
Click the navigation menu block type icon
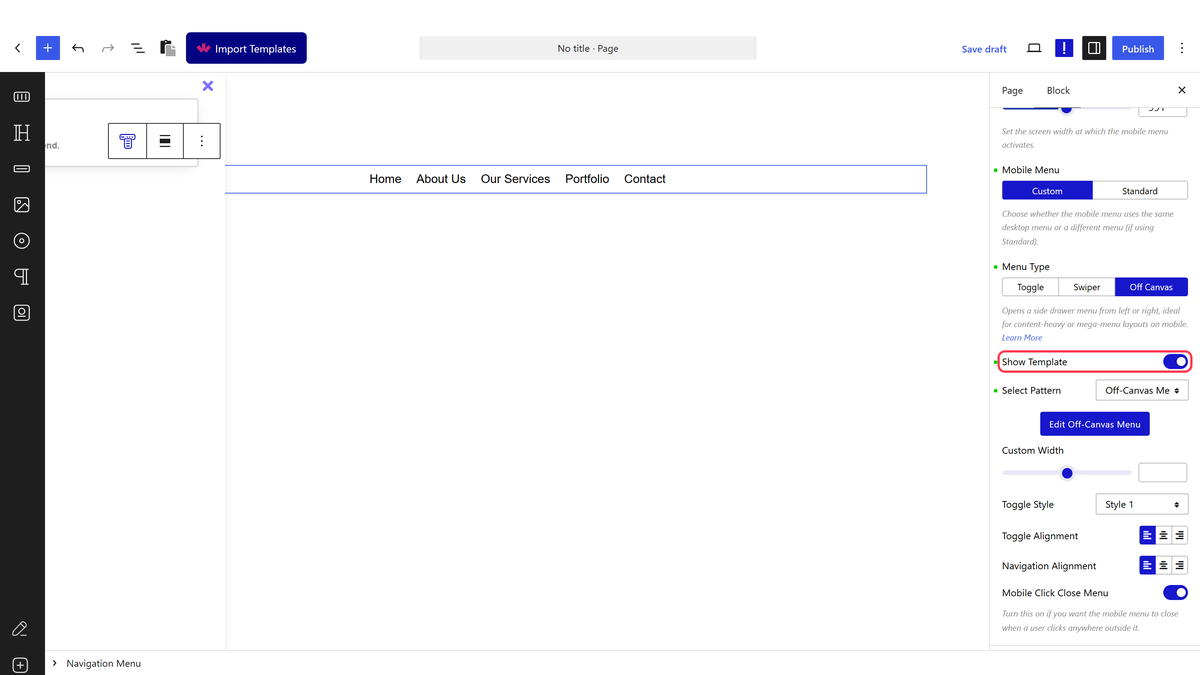point(127,141)
